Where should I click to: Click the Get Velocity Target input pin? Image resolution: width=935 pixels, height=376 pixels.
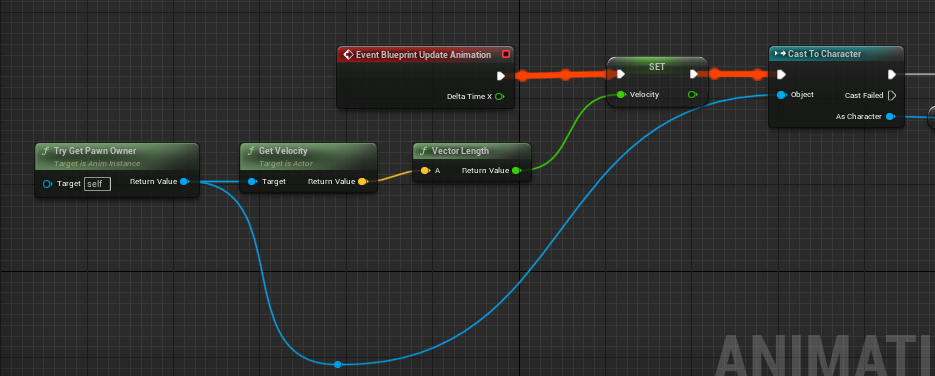[252, 181]
